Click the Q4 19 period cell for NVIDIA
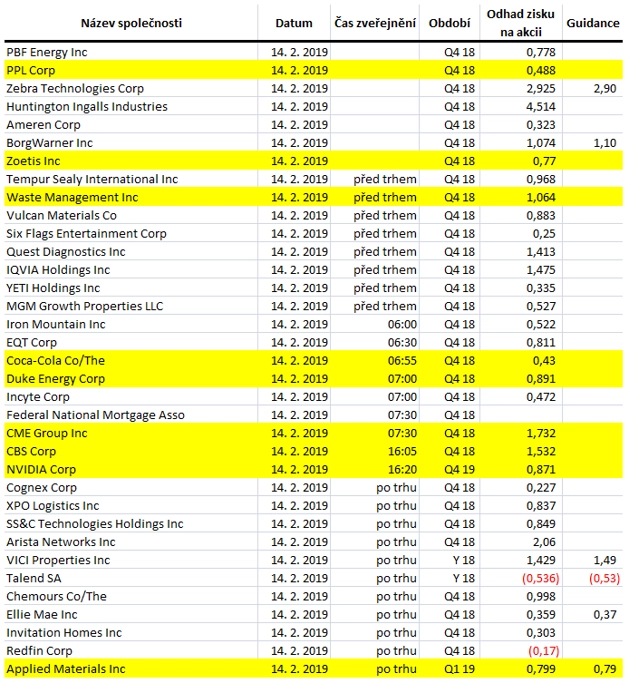Screen dimensions: 629x683 [x=459, y=470]
